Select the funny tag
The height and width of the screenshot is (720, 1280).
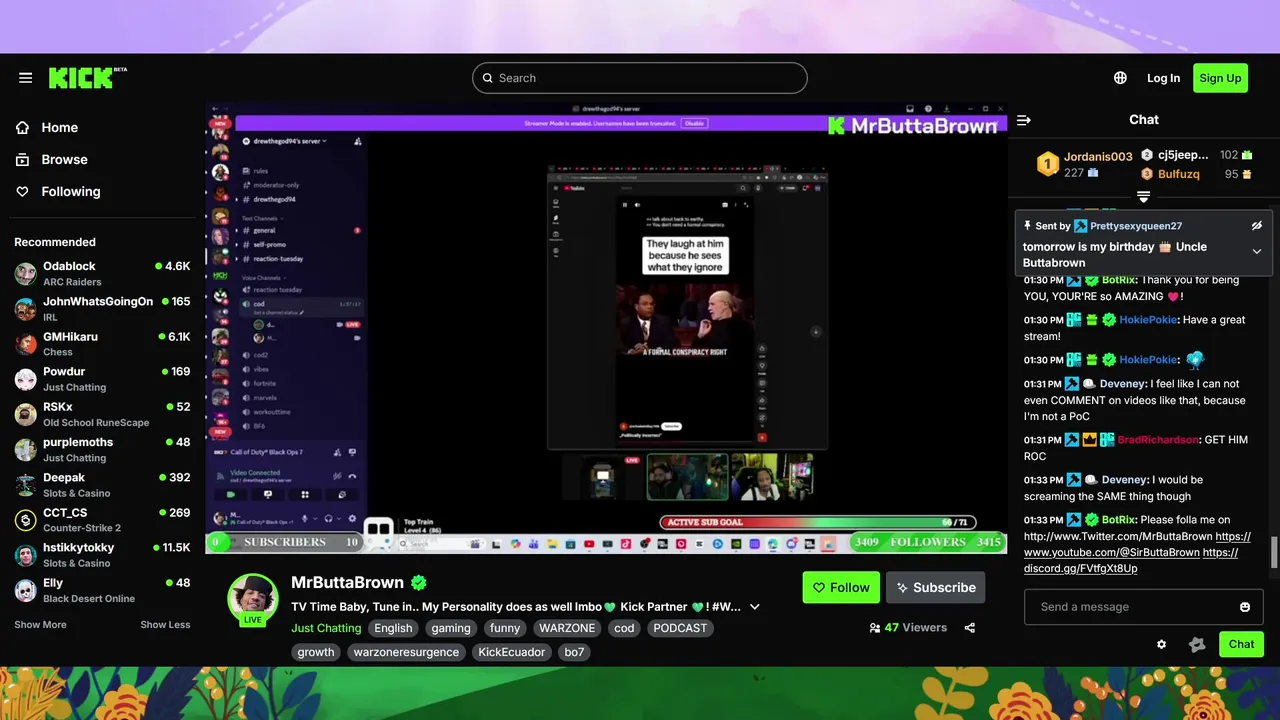coord(505,628)
